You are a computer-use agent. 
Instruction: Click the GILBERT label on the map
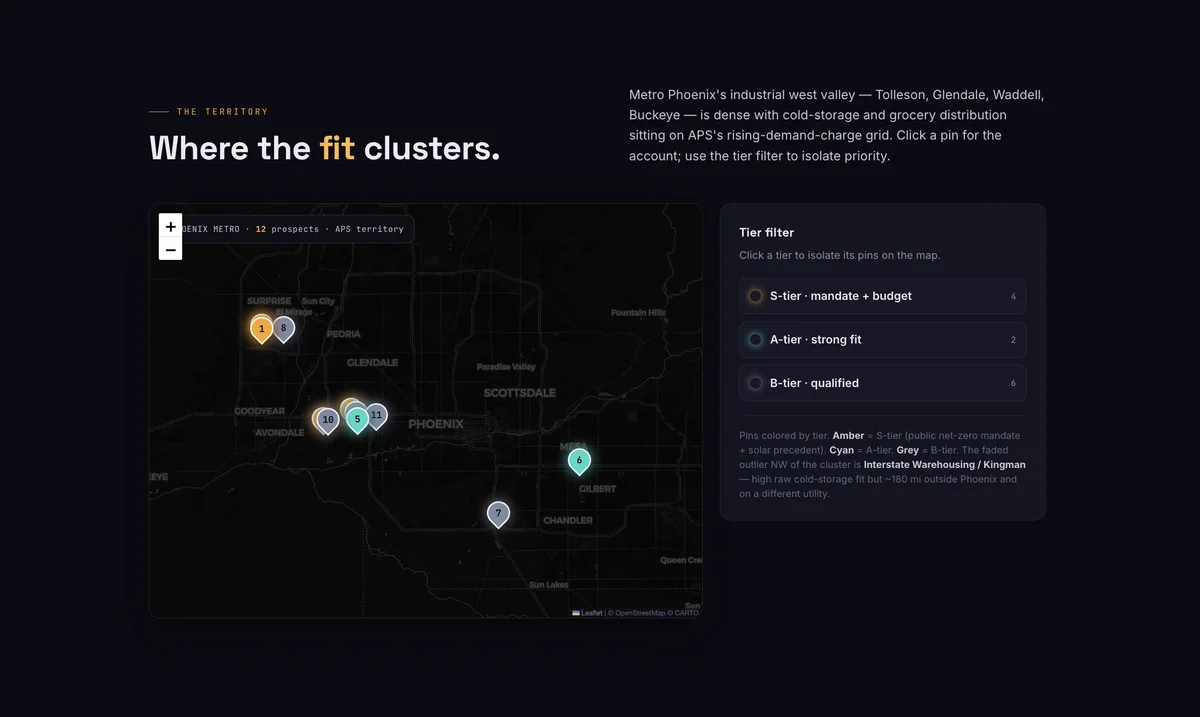[x=598, y=489]
